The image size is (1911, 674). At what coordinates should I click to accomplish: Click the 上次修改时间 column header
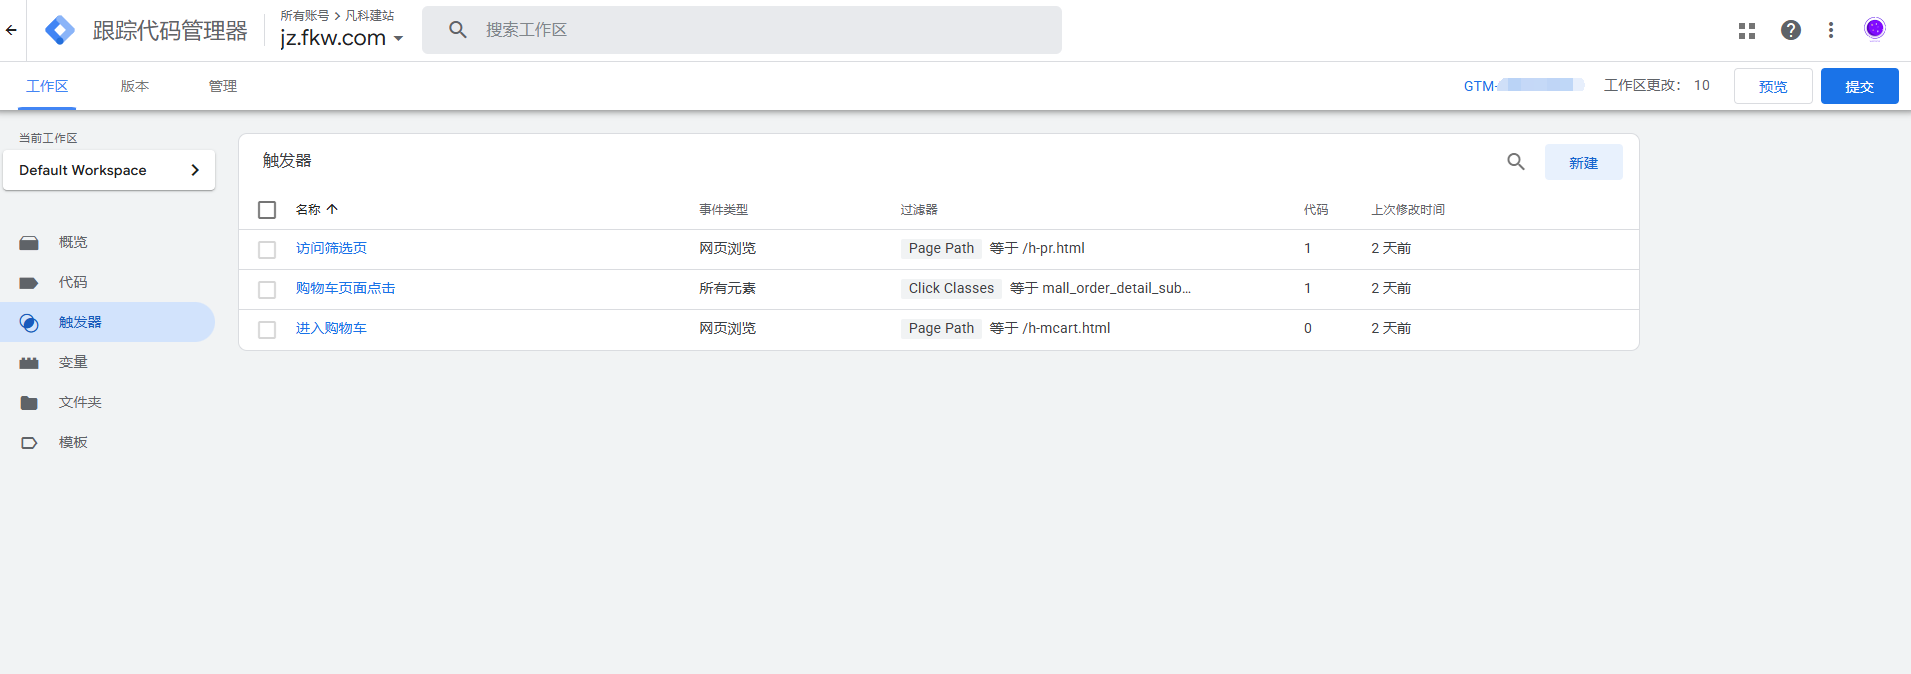1408,209
